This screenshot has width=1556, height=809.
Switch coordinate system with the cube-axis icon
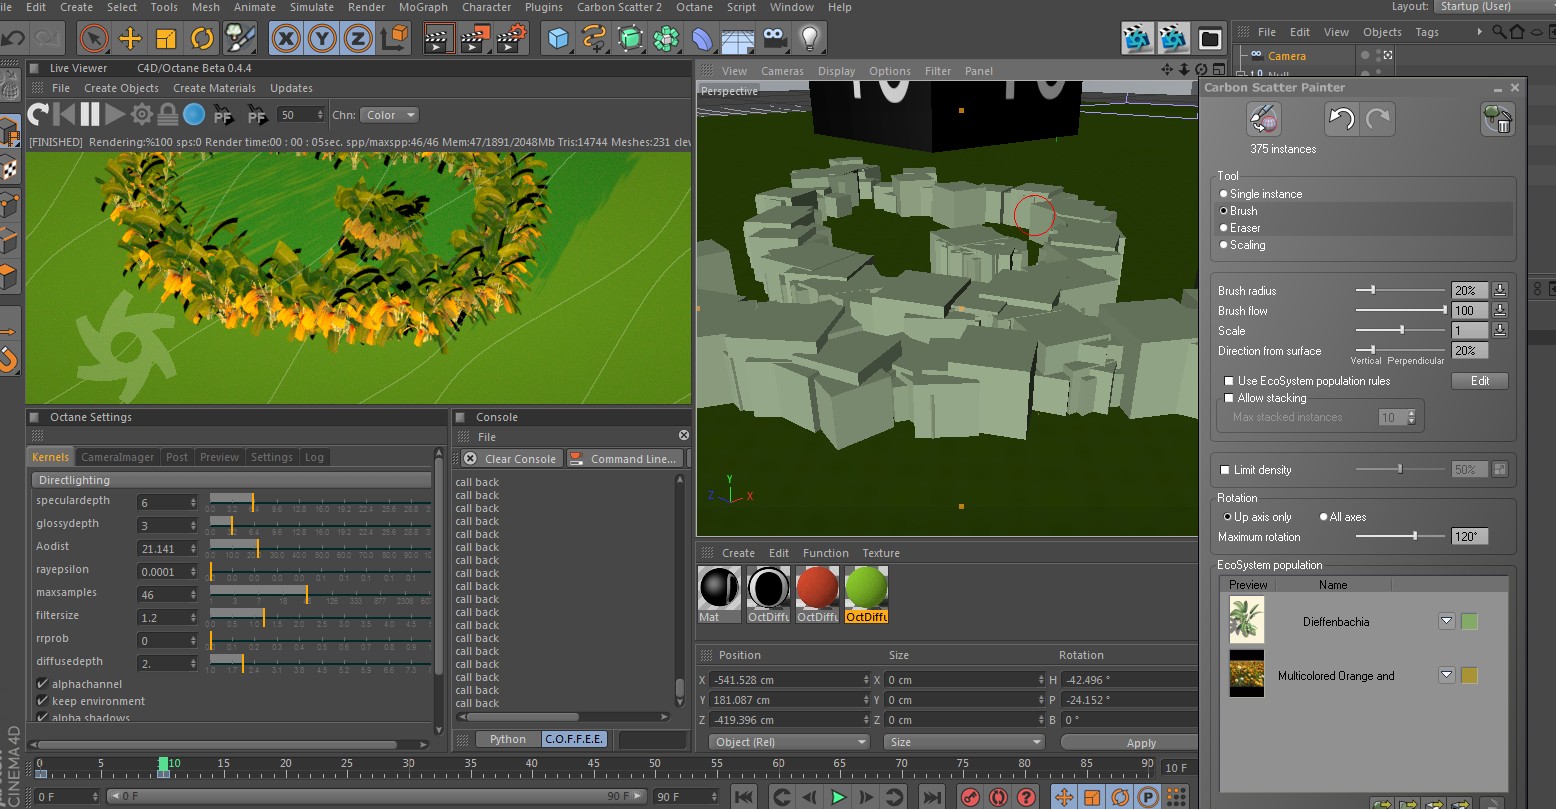tap(396, 39)
